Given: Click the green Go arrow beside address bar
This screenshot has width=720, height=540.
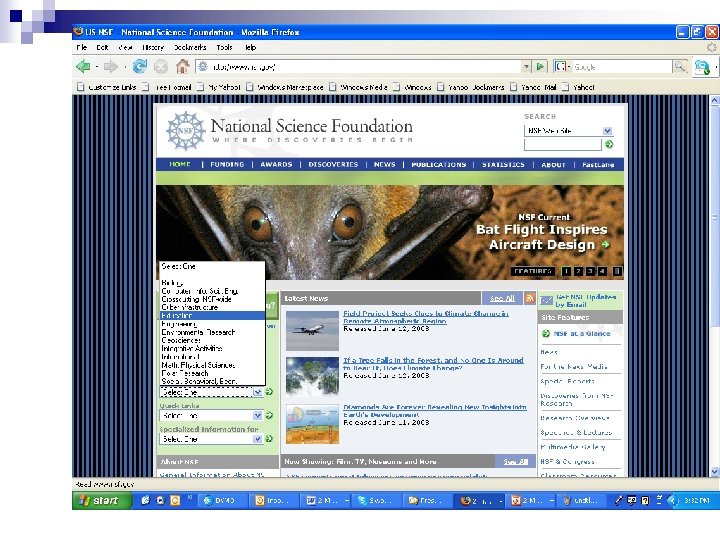Looking at the screenshot, I should pyautogui.click(x=540, y=67).
